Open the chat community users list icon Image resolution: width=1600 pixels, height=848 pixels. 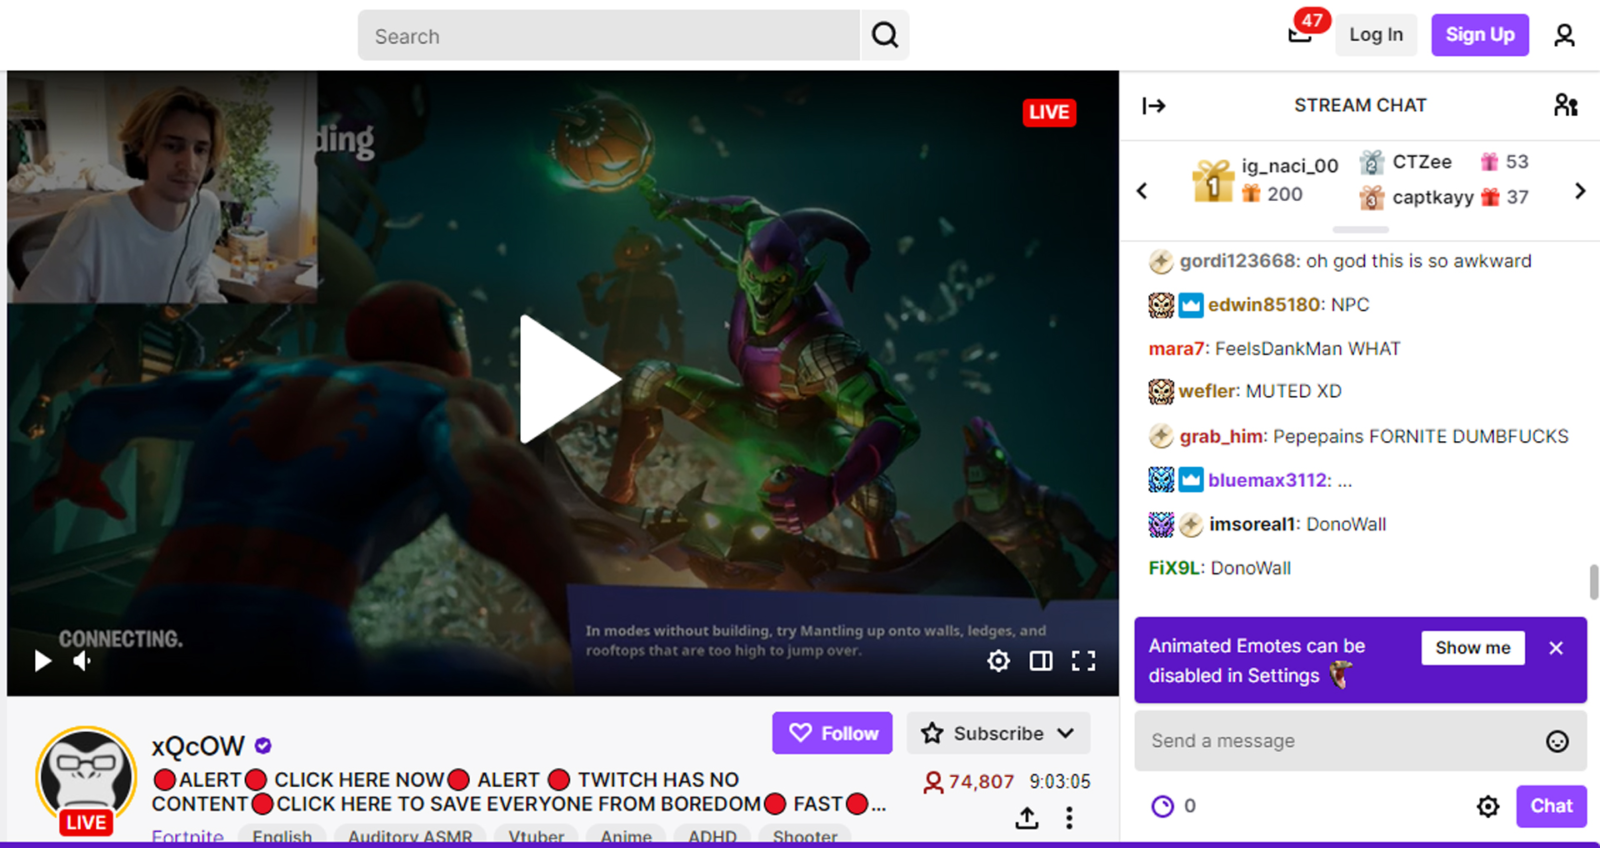(1565, 105)
